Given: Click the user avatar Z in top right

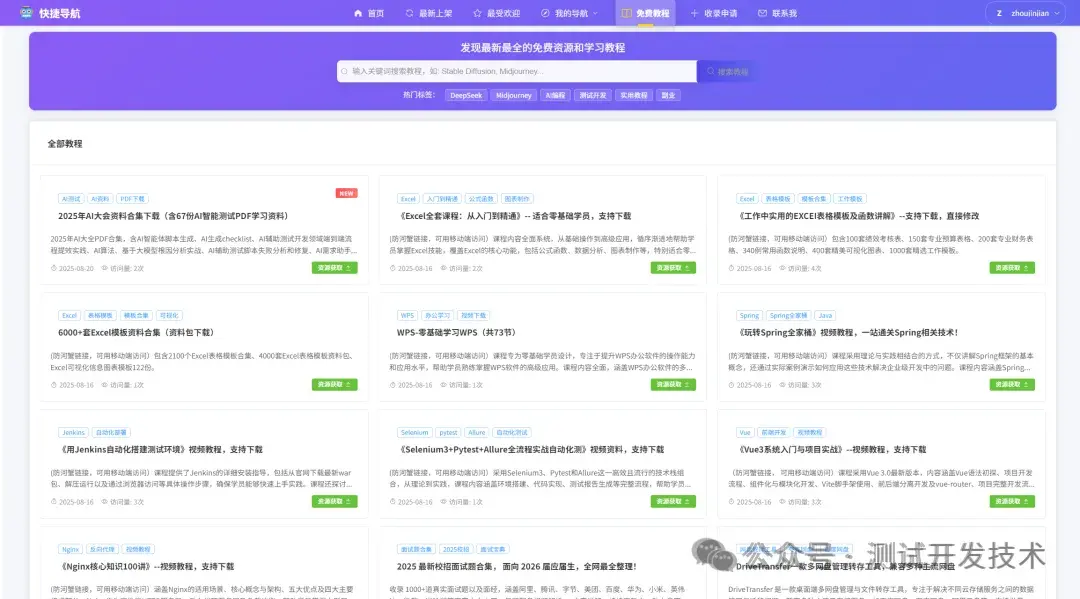Looking at the screenshot, I should click(x=999, y=13).
